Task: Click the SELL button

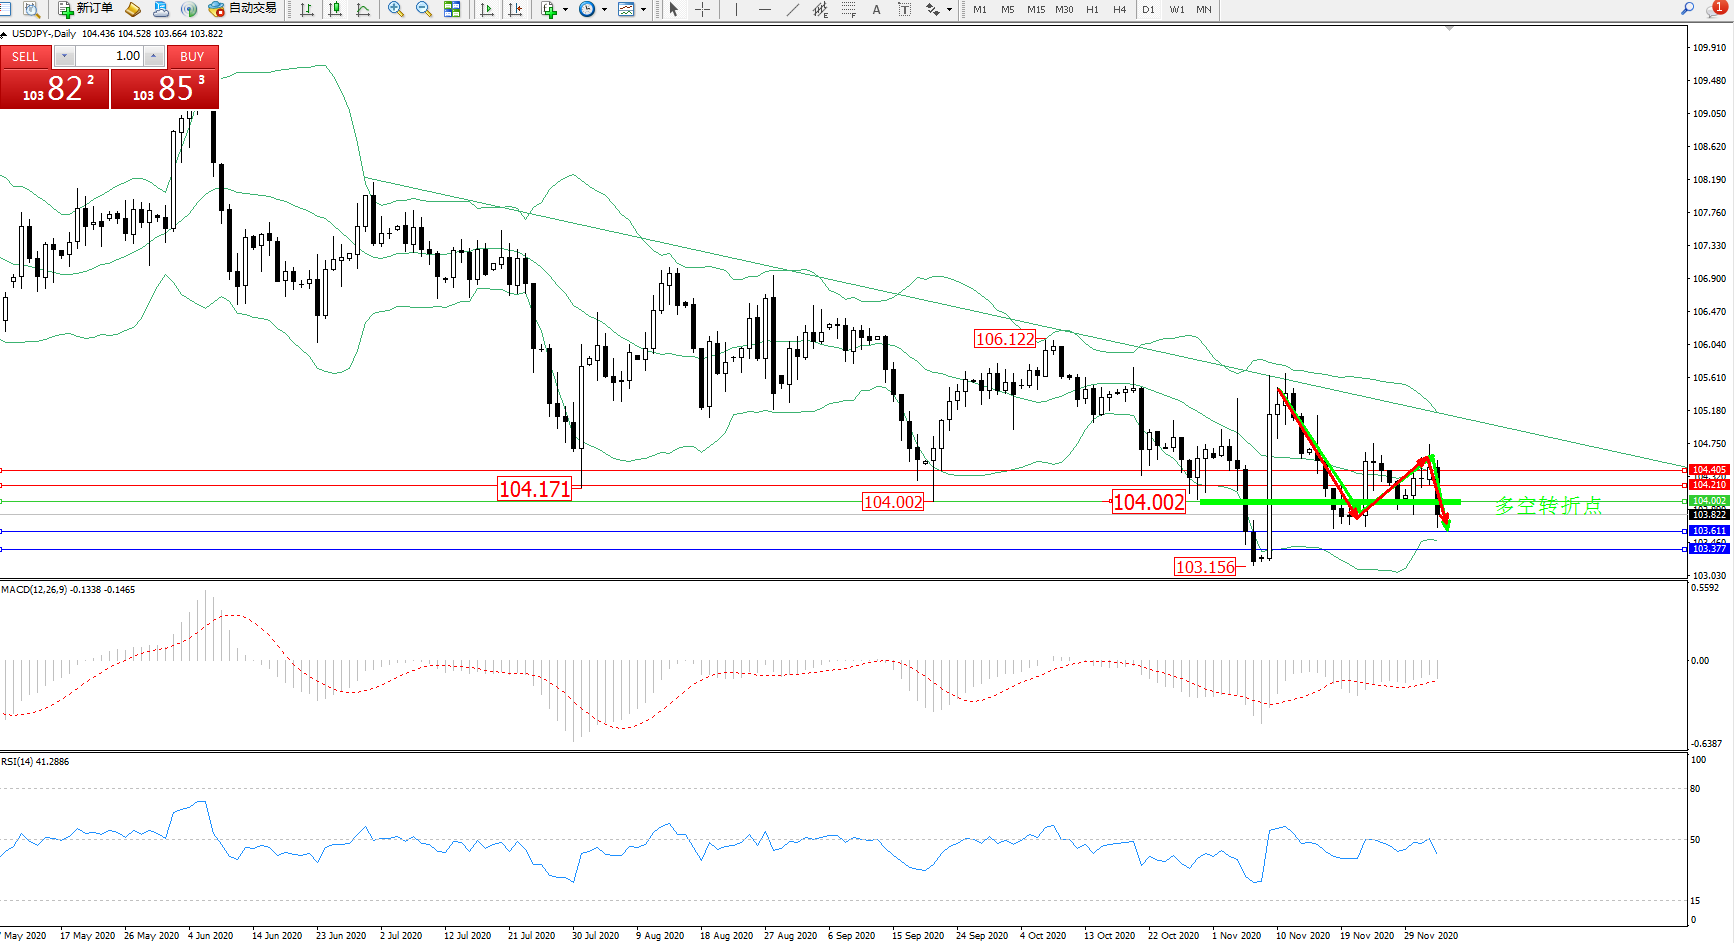Action: [x=25, y=57]
